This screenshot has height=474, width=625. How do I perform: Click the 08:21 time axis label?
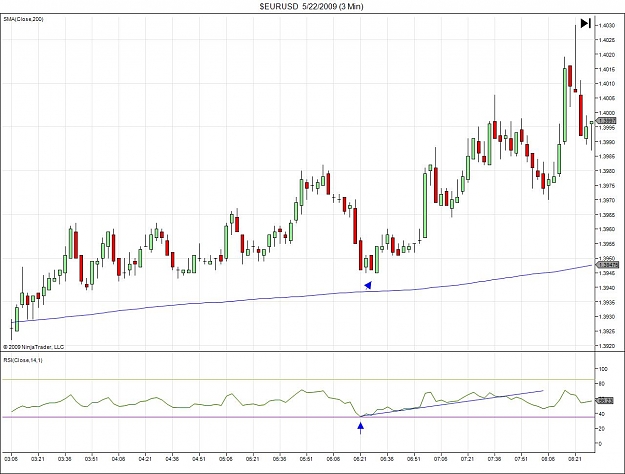(x=575, y=459)
